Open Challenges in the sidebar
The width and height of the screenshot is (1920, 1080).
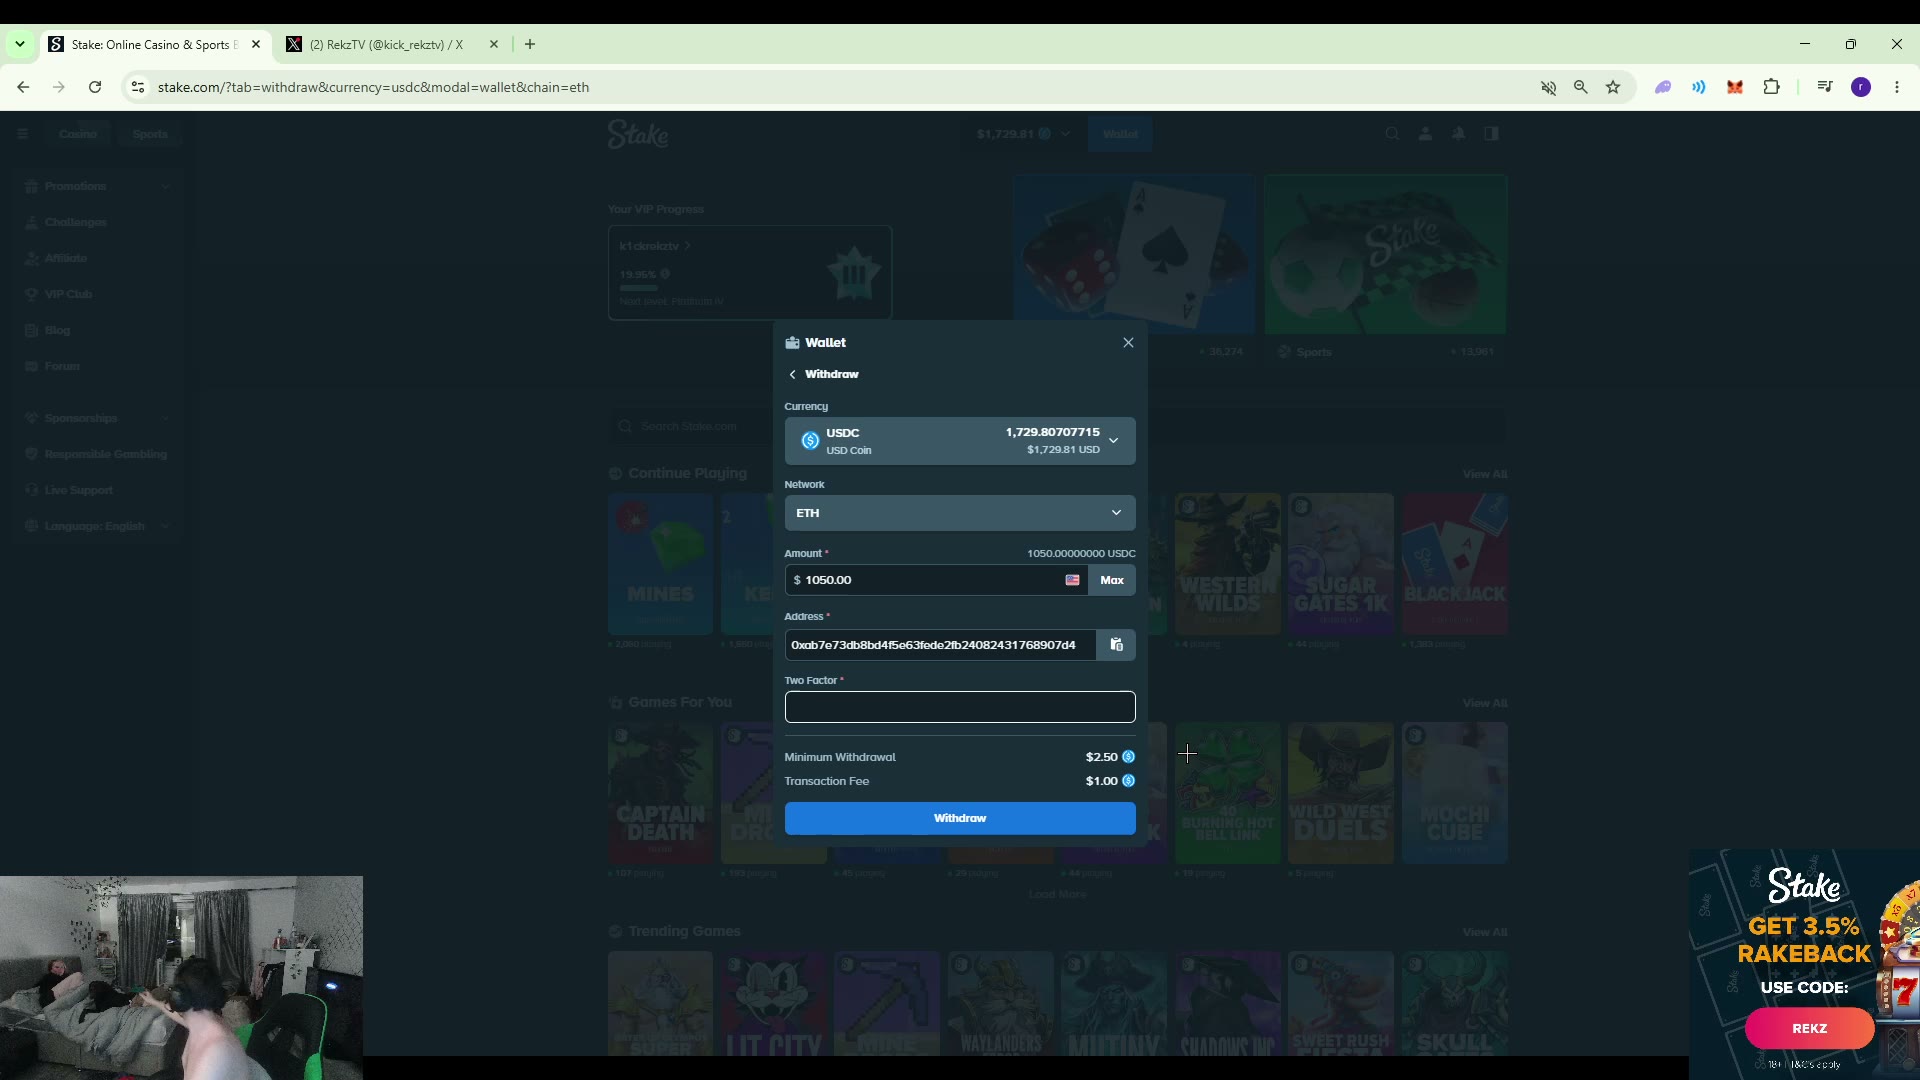(97, 222)
